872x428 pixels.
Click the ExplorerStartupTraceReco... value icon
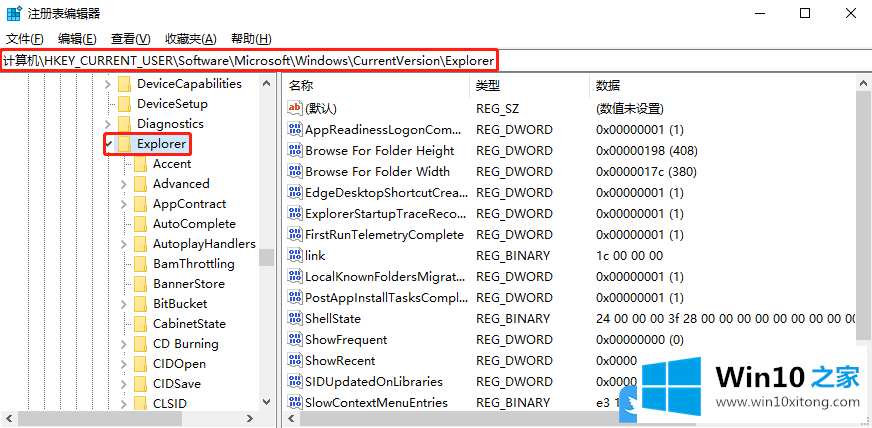pos(295,213)
